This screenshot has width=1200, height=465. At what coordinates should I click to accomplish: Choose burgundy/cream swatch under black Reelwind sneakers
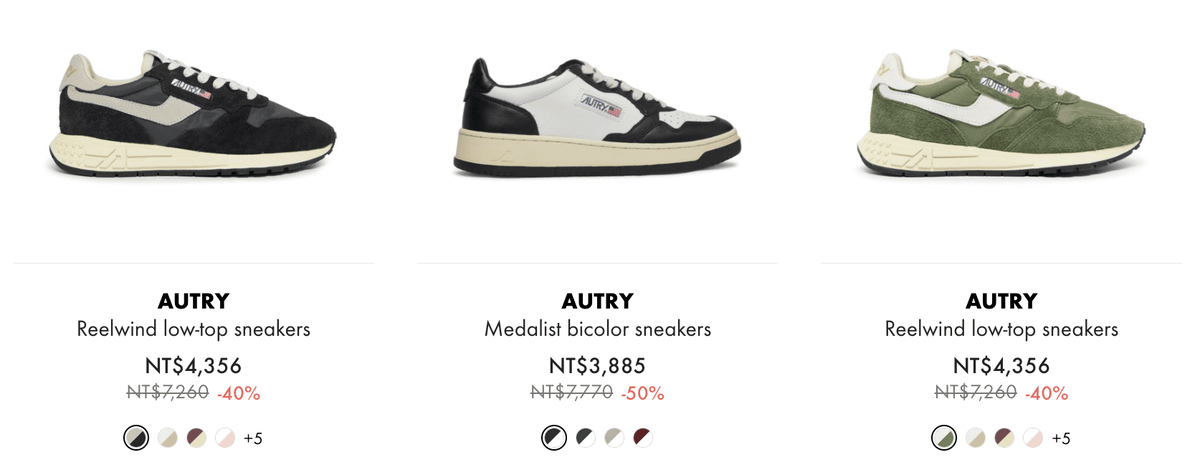196,438
